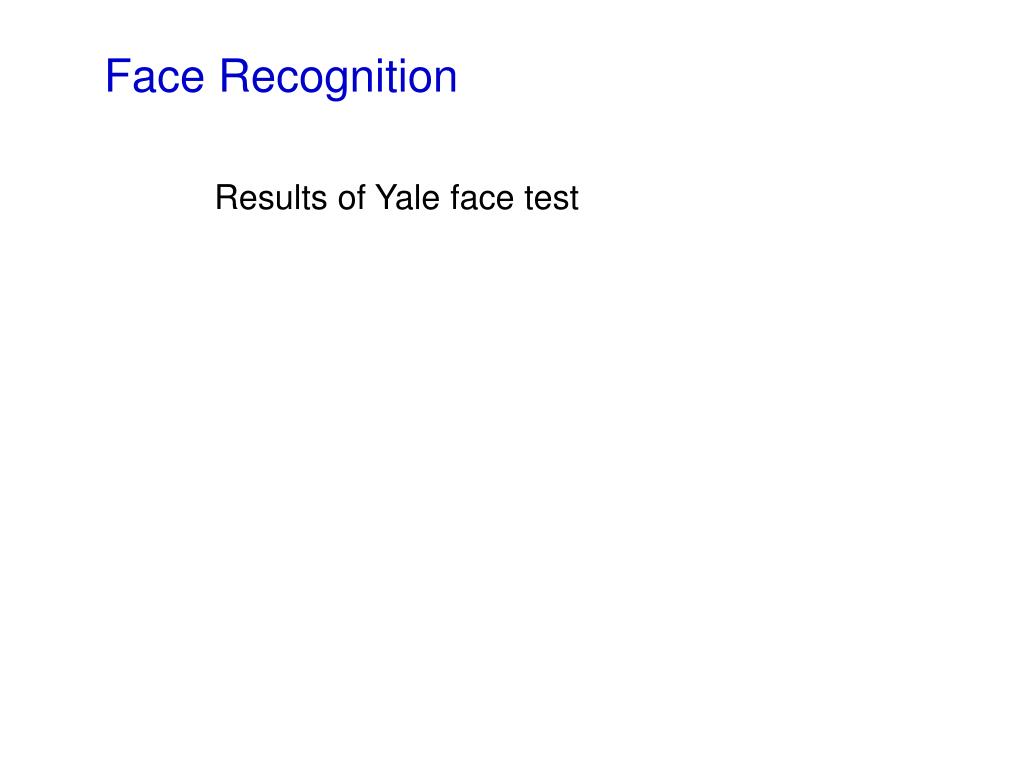Image resolution: width=1024 pixels, height=768 pixels.
Task: Click the 'le' ending of 'Yale'
Action: coord(428,198)
